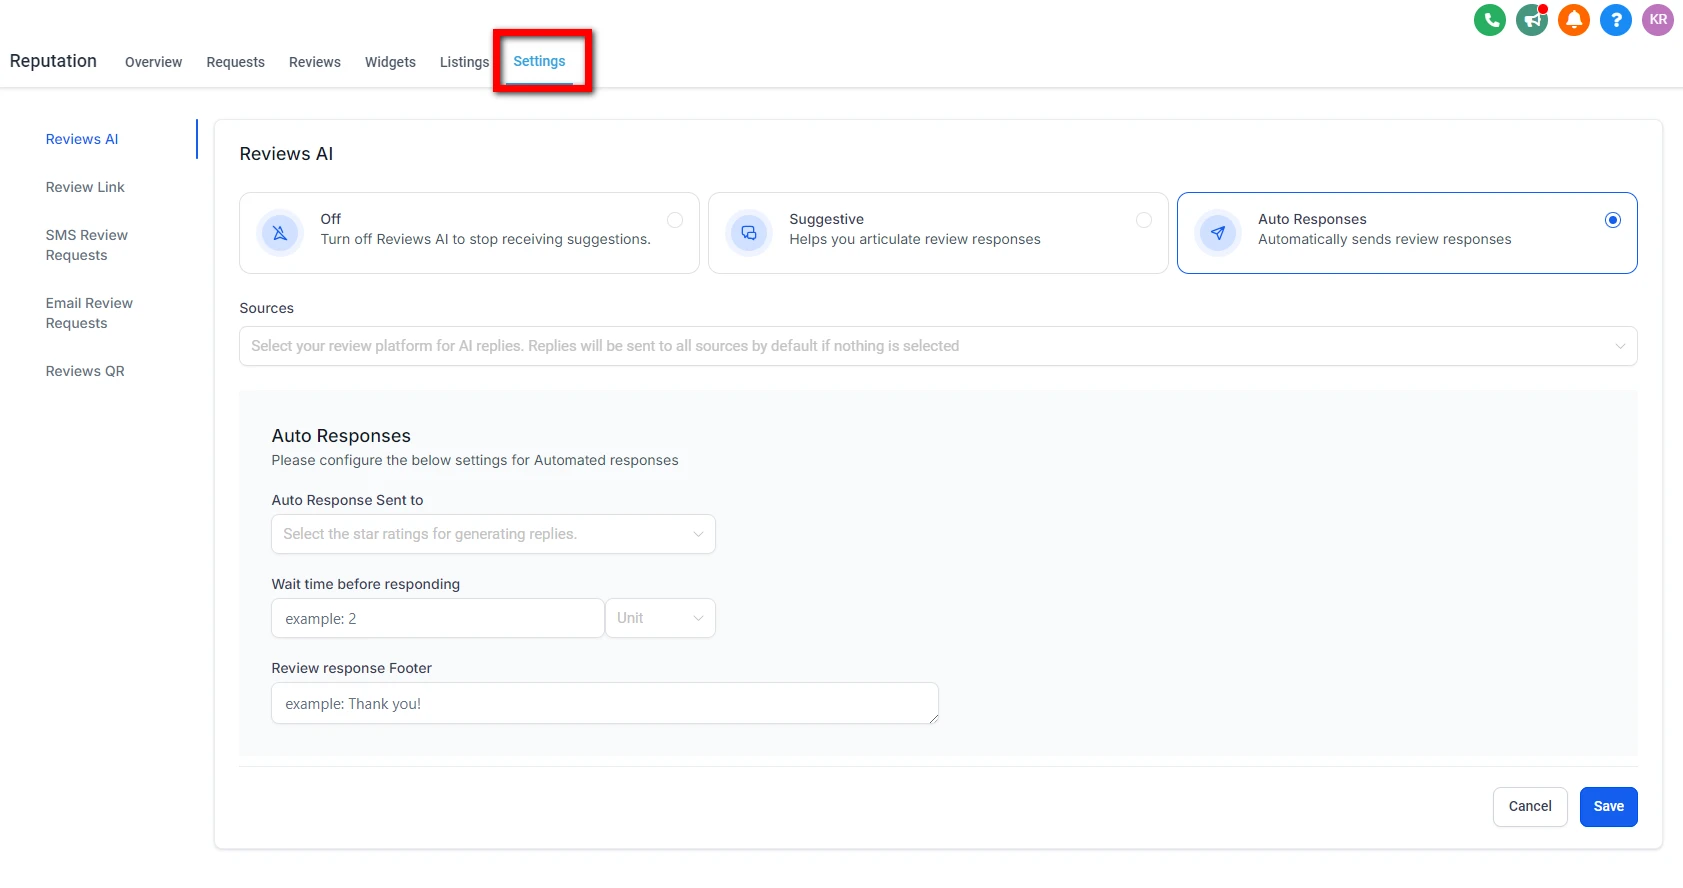Open Reviews AI in sidebar
Screen dimensions: 1683x888
point(82,139)
